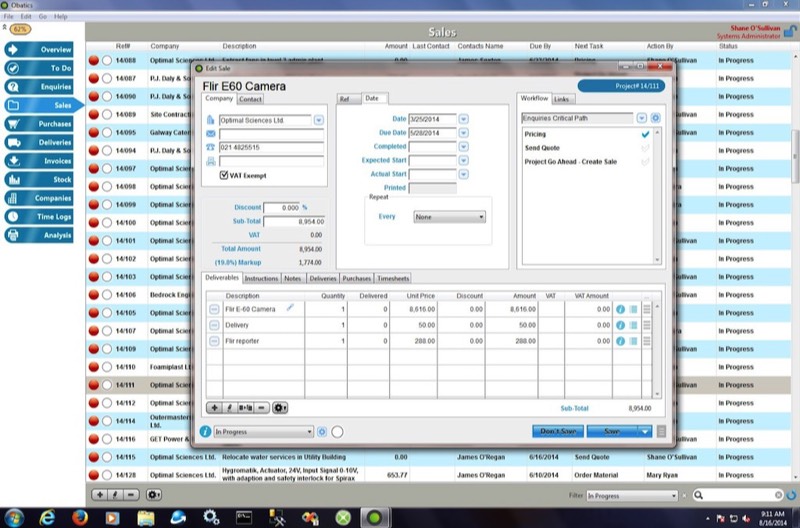Click the Don't Save button

(558, 432)
